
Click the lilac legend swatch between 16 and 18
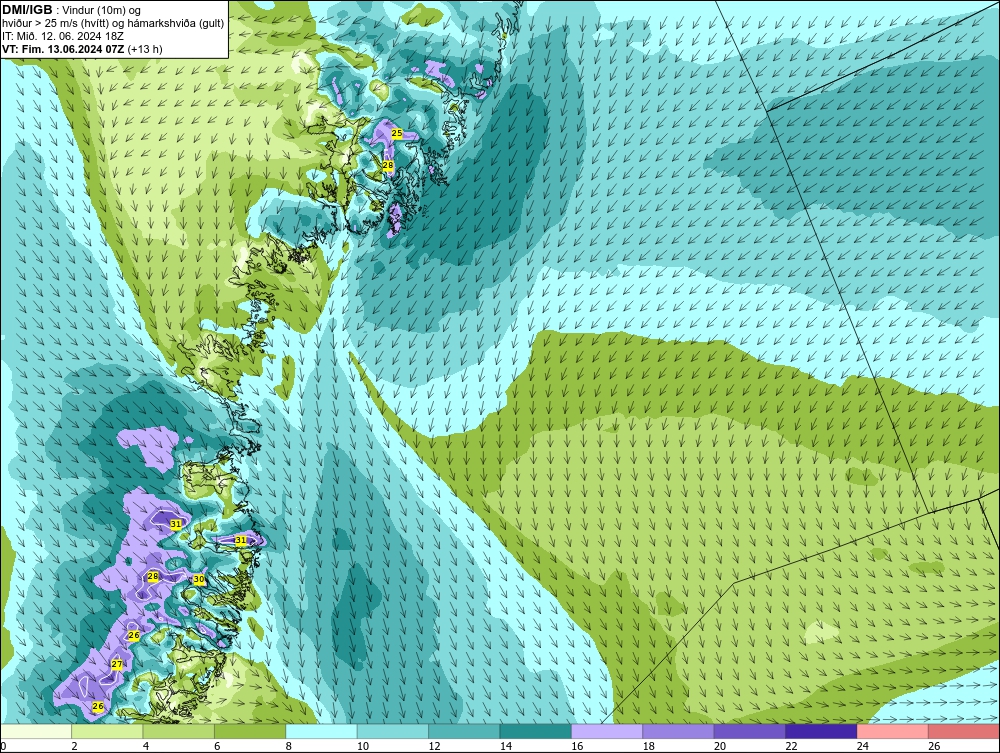click(607, 731)
